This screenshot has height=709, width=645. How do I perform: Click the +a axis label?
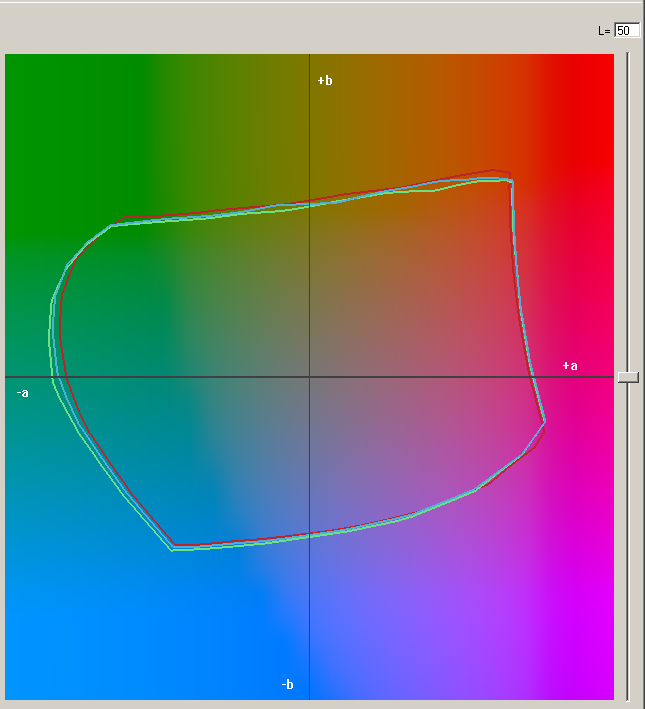click(x=570, y=365)
